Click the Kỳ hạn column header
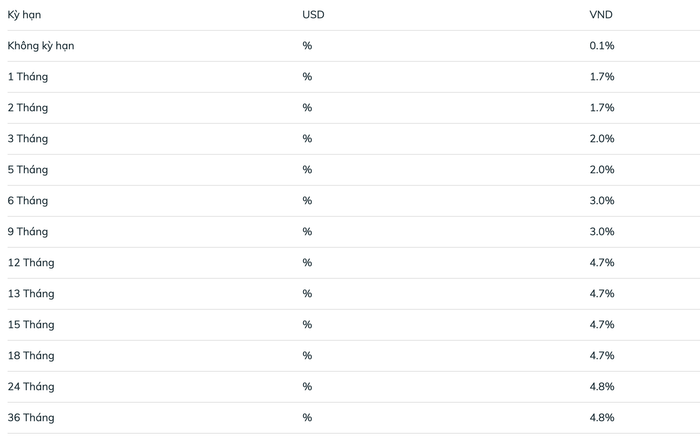Screen dimensions: 700x441 click(x=24, y=15)
